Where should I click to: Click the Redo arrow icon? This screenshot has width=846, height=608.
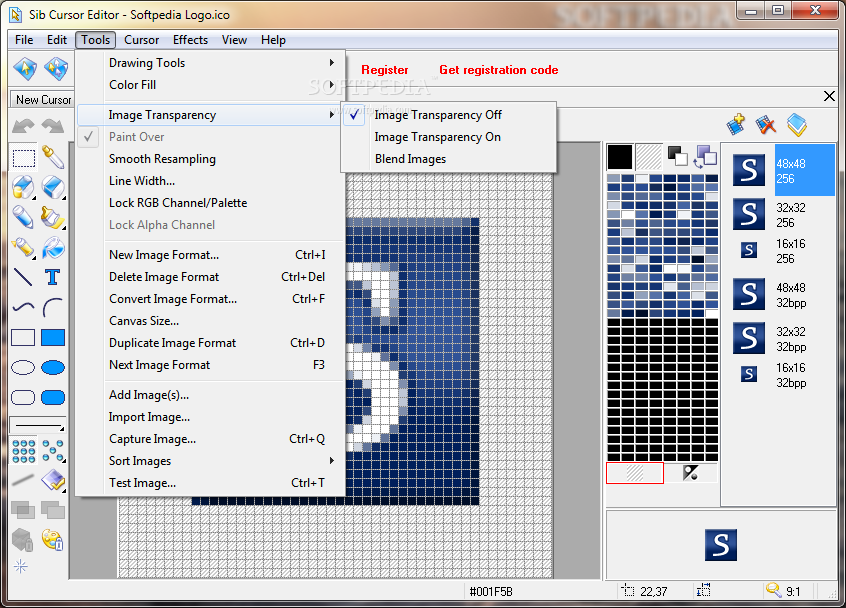point(52,126)
